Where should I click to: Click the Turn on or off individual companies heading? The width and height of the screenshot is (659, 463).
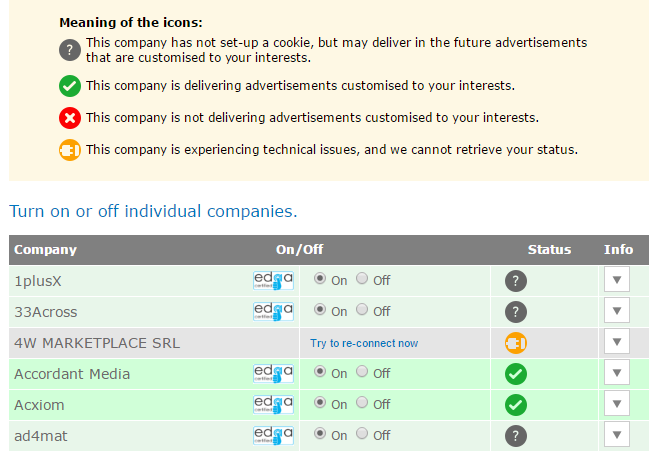(x=153, y=211)
